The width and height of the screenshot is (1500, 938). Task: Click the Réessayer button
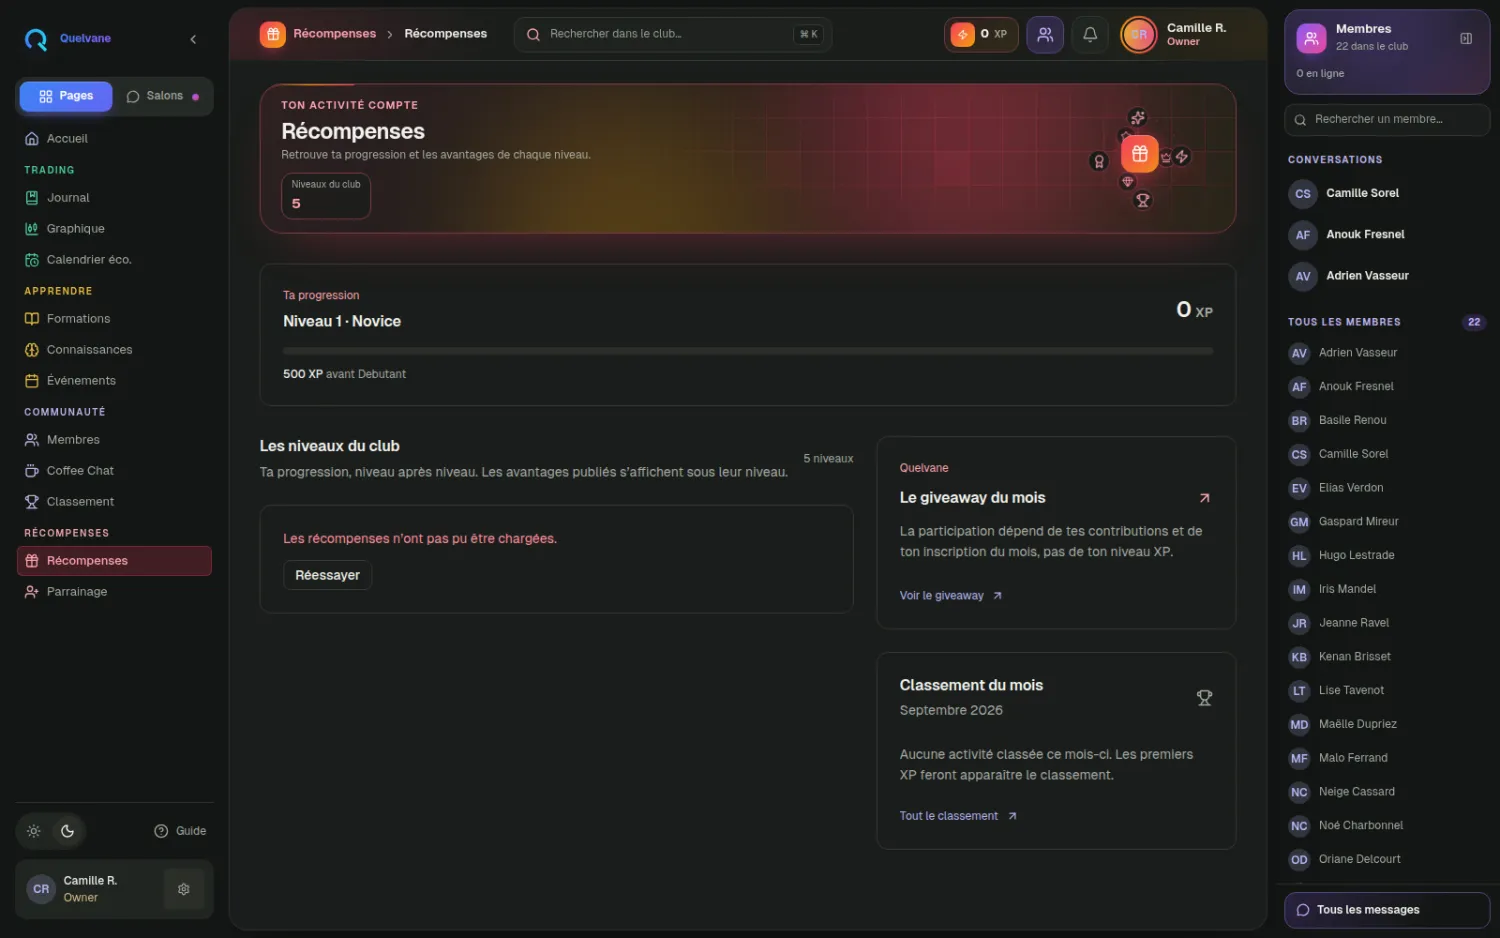pyautogui.click(x=328, y=575)
